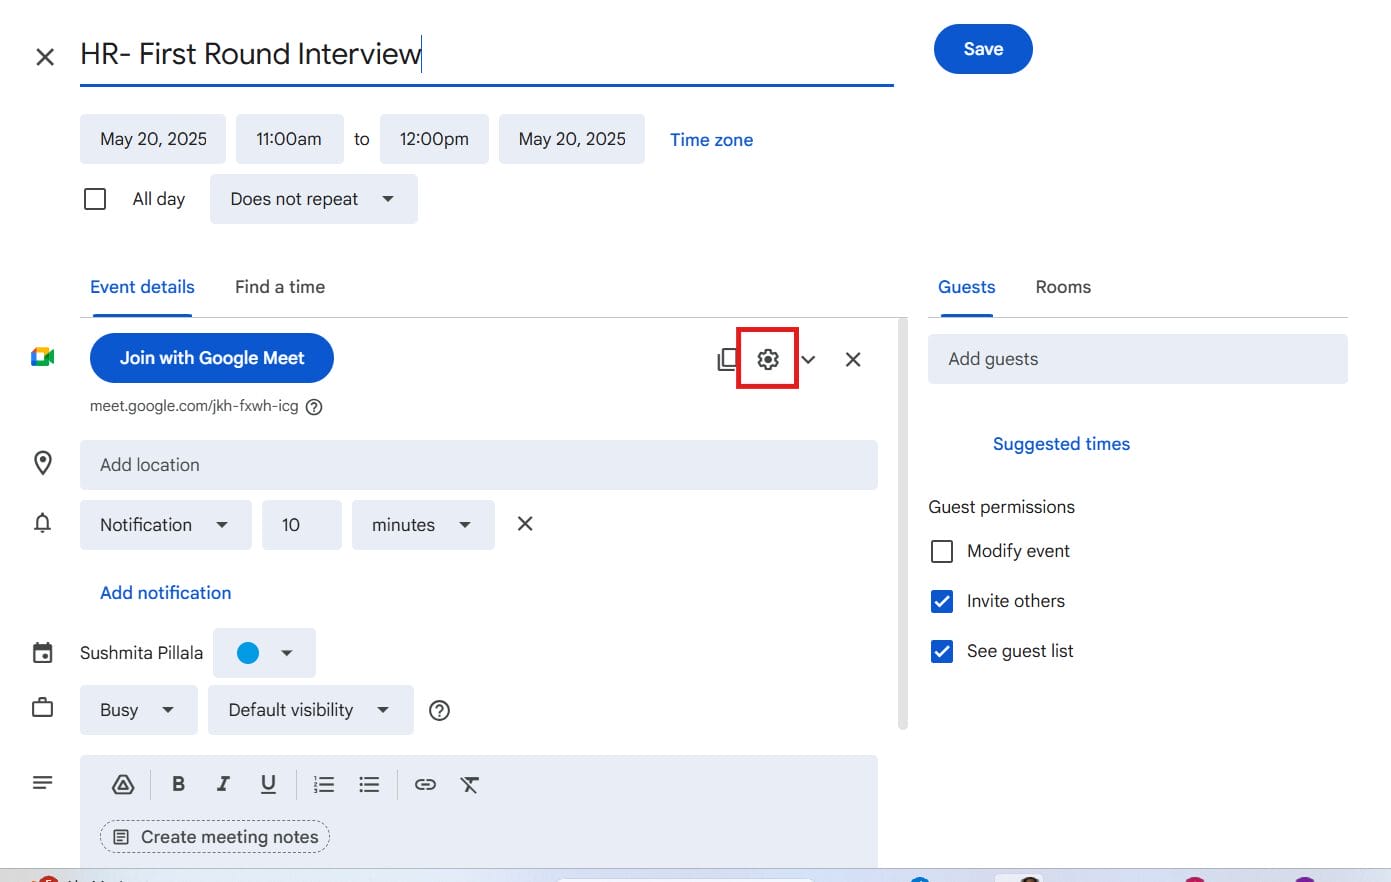Uncheck the Invite others permission

[x=941, y=601]
